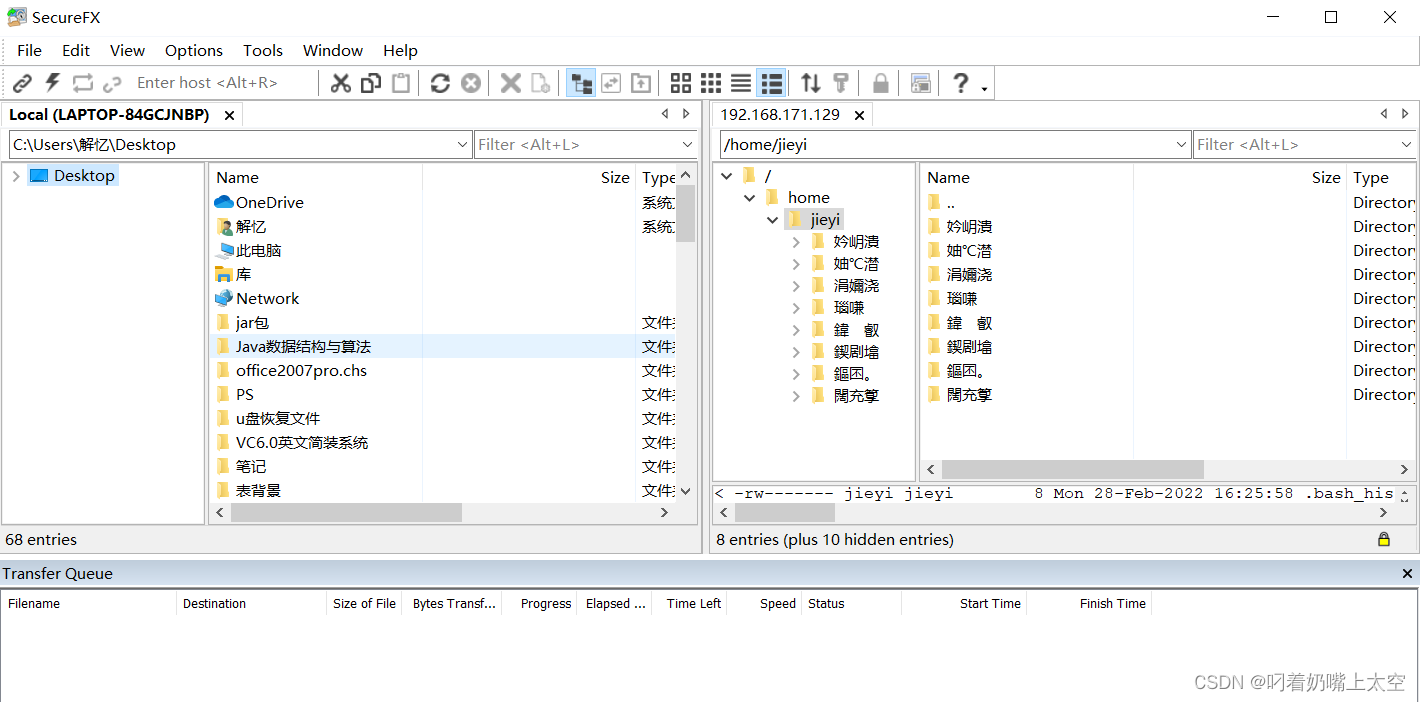Open the local Filter dropdown

coord(687,145)
